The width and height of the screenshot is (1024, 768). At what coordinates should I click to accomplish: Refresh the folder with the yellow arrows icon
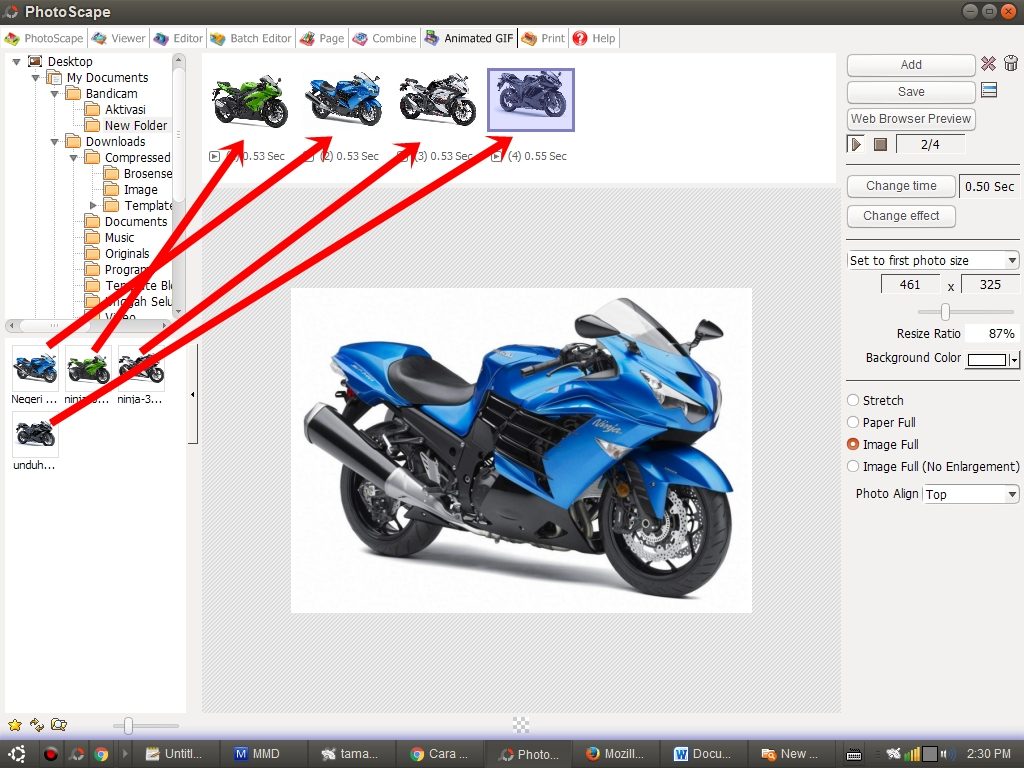pyautogui.click(x=37, y=724)
